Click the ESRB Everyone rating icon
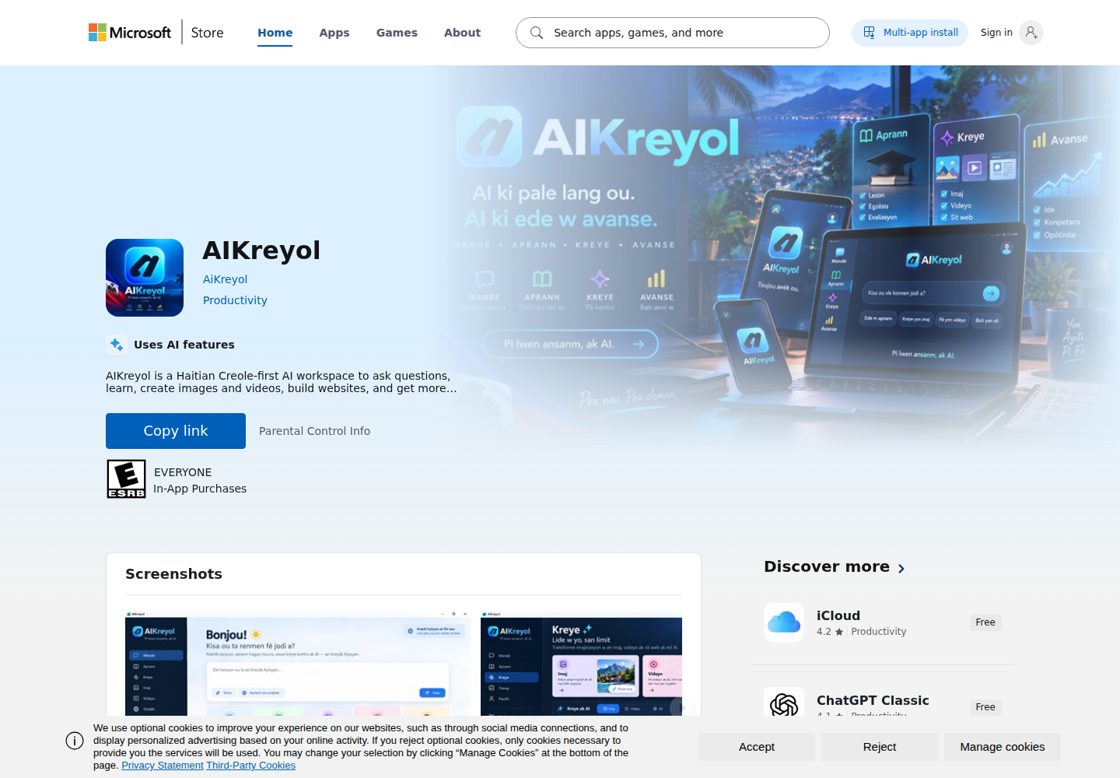Screen dimensions: 1120x778 126,479
